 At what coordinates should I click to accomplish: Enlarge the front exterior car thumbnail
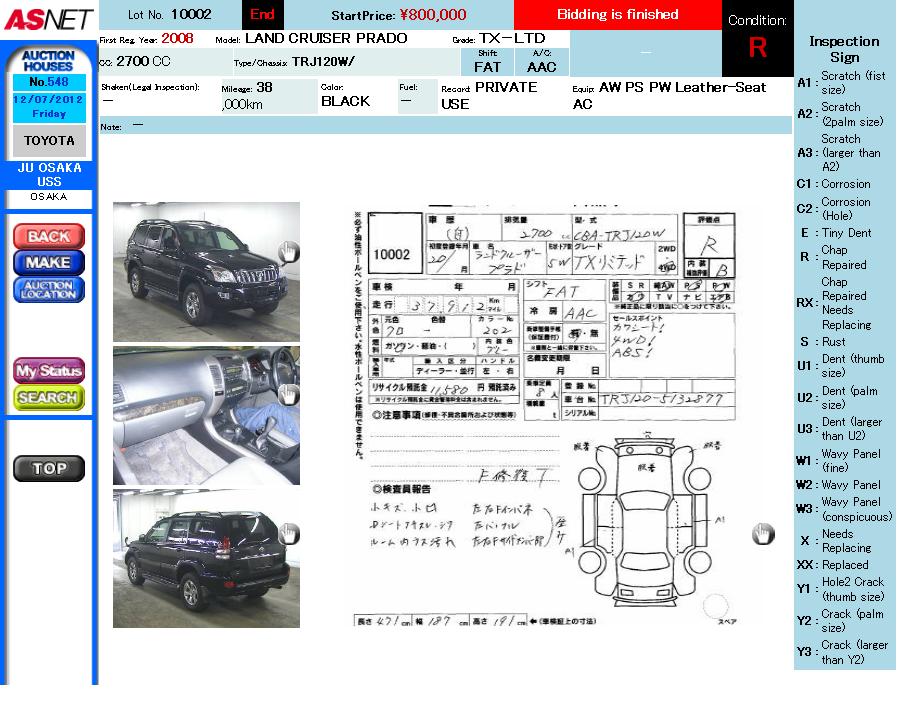pos(200,271)
